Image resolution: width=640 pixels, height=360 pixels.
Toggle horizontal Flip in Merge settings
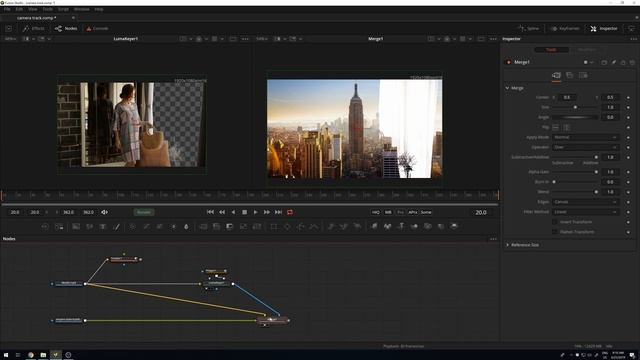(x=556, y=127)
